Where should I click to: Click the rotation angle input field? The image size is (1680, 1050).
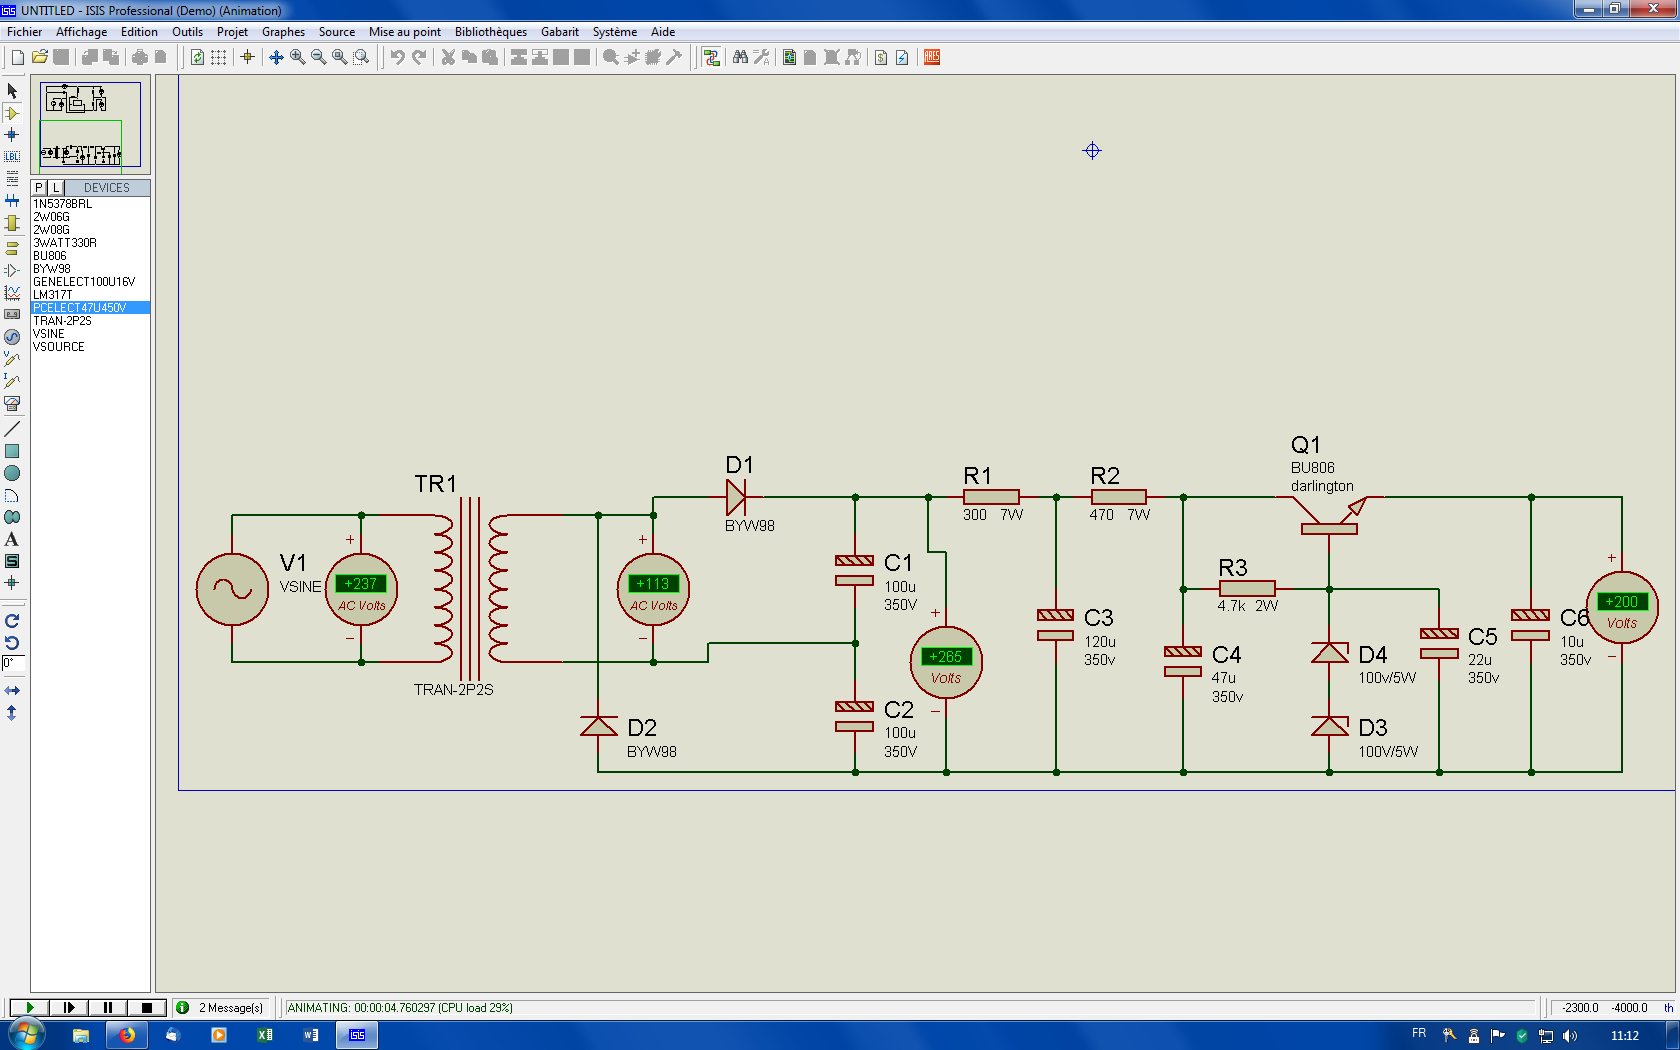pos(12,663)
